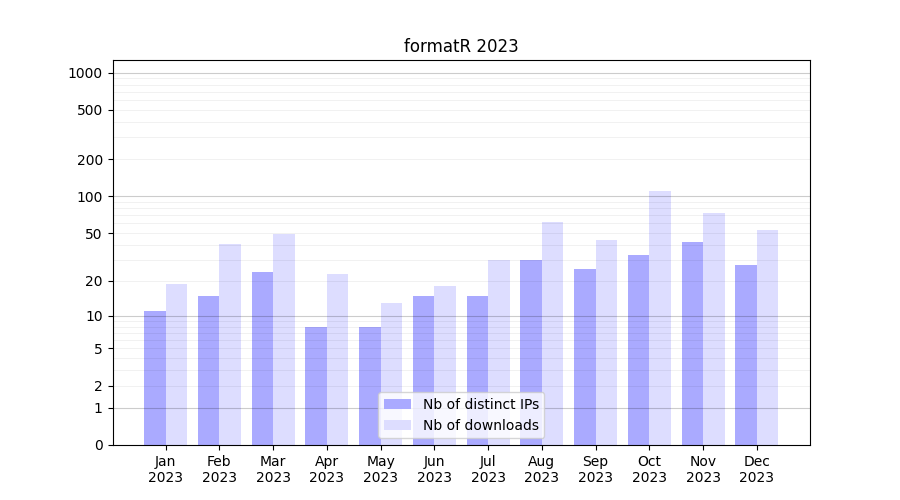Click the Oct 2023 x-axis label

point(649,469)
